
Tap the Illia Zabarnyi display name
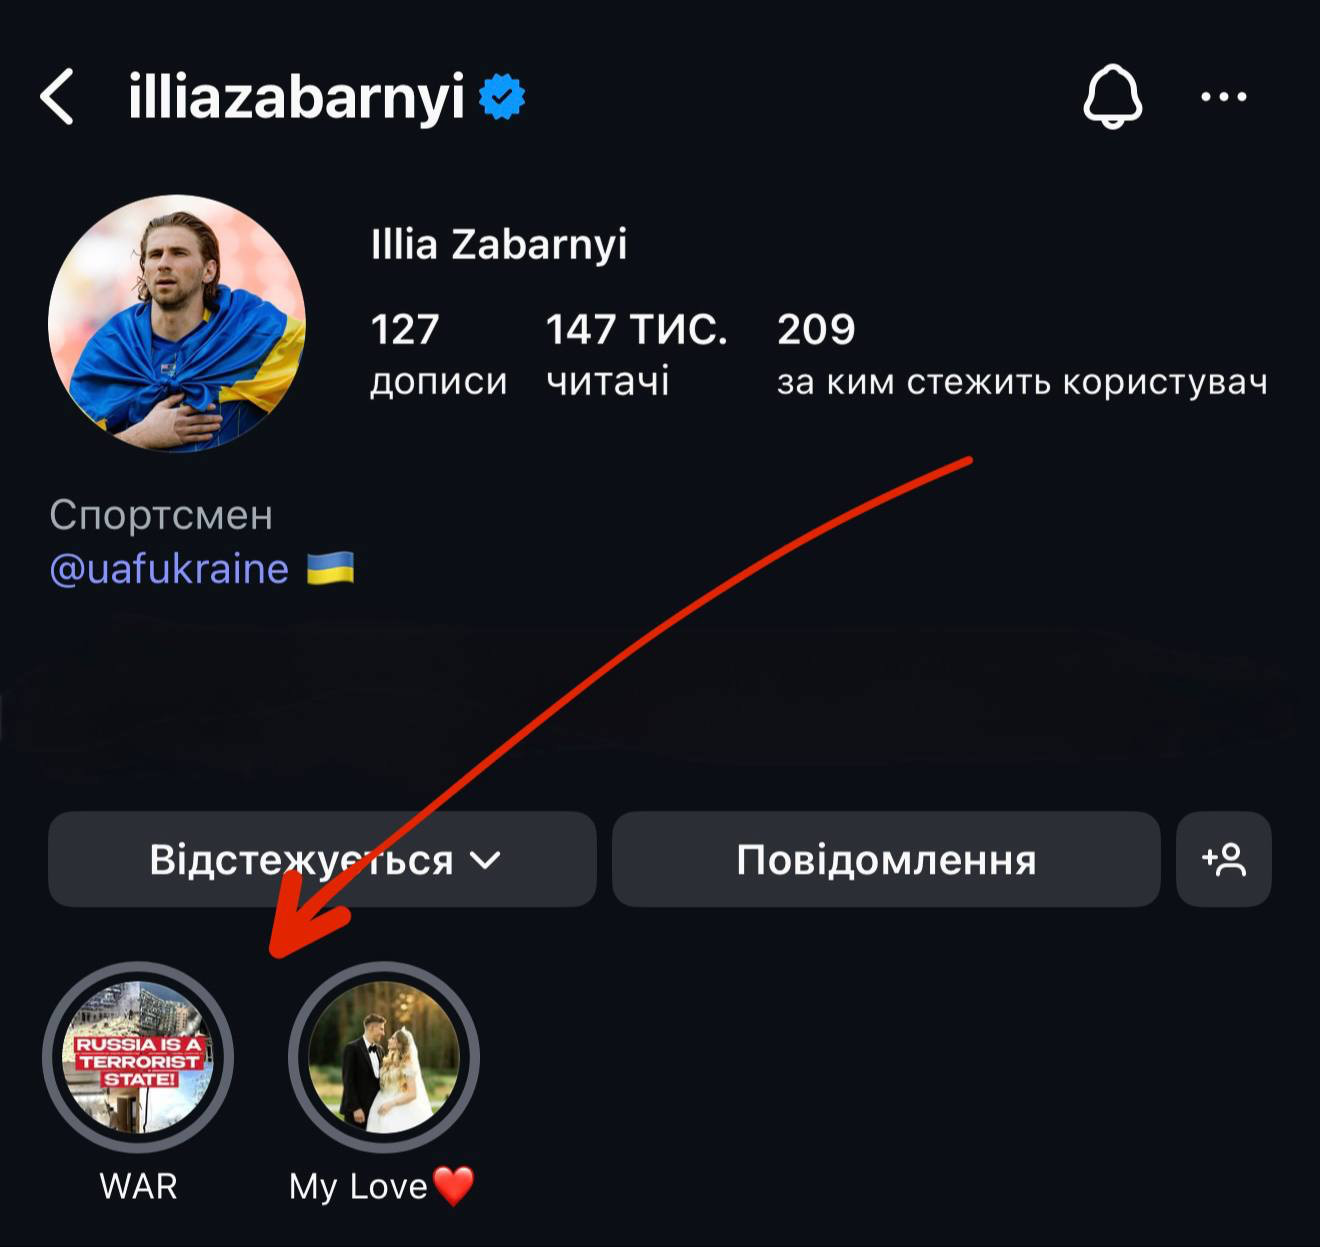[499, 244]
